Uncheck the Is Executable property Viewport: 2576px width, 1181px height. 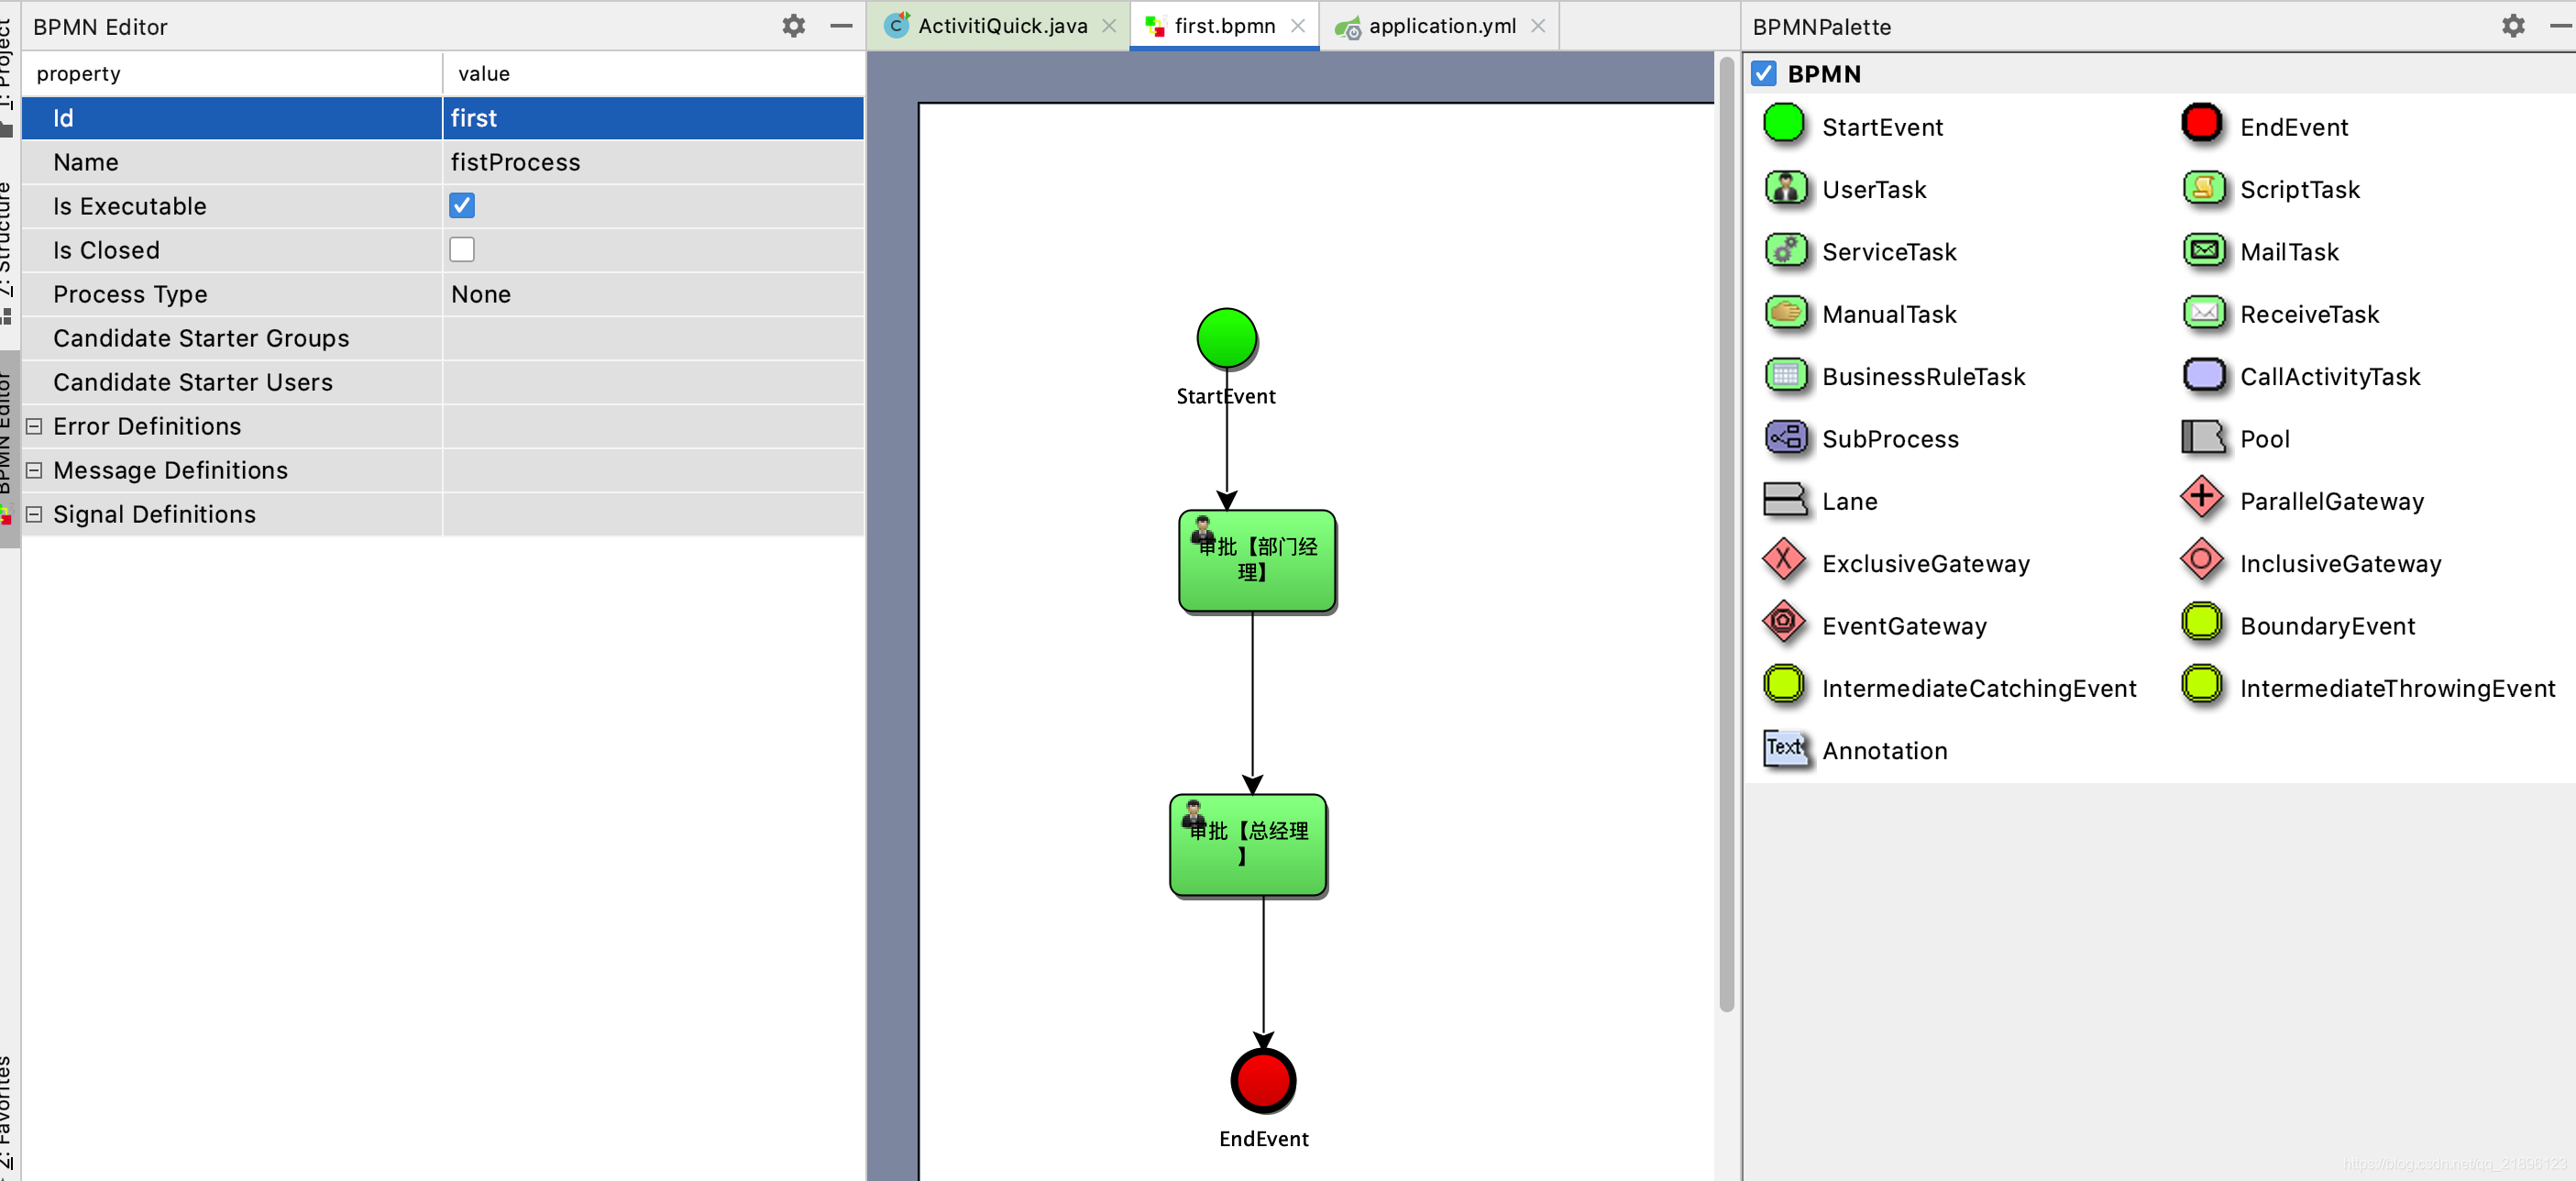coord(461,206)
